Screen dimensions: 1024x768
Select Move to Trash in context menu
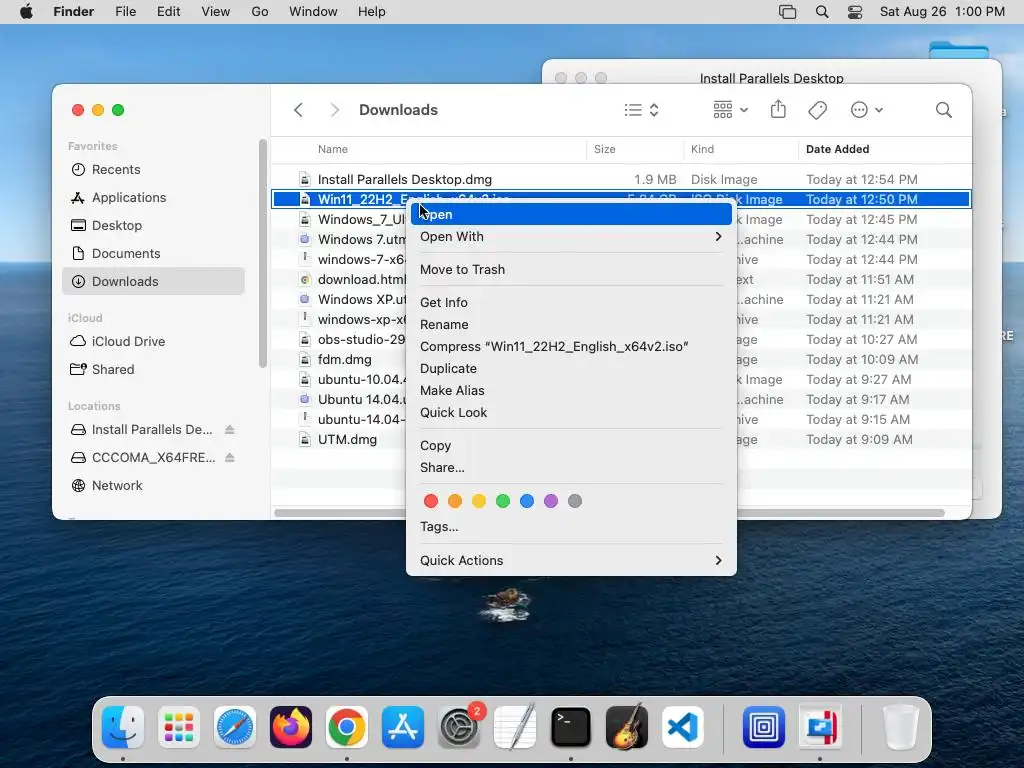point(571,269)
